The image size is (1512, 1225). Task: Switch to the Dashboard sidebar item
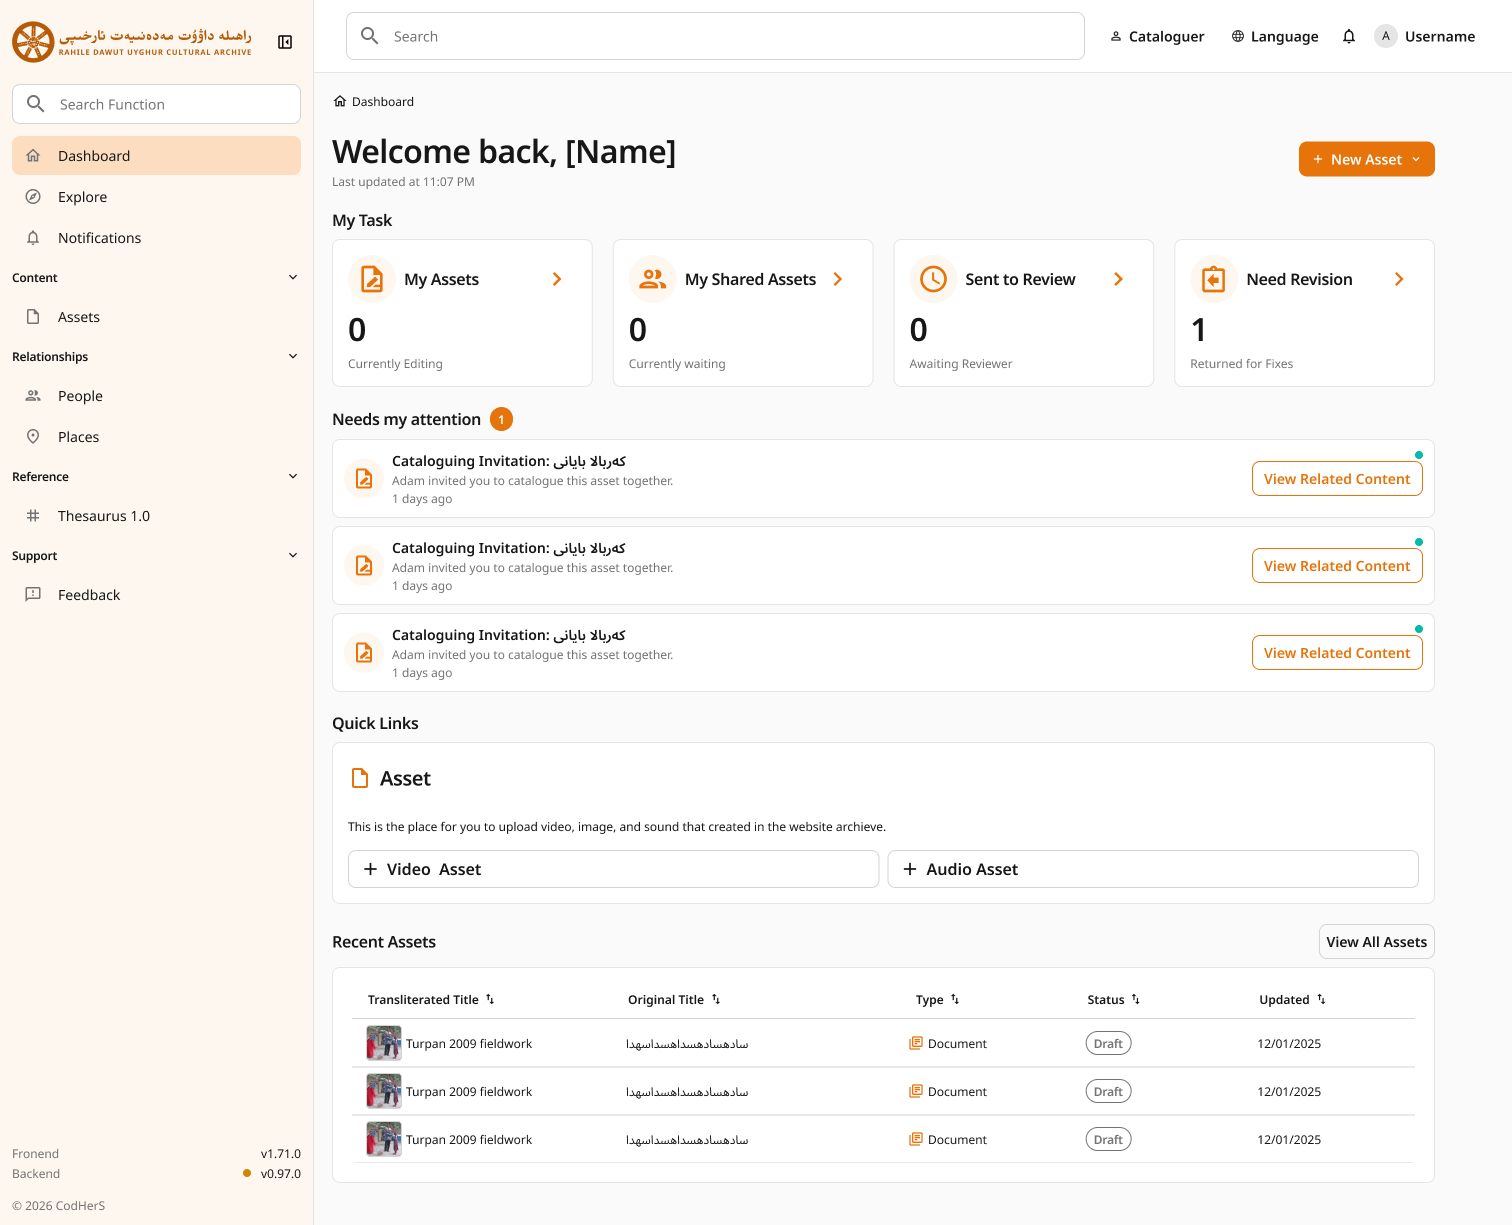click(95, 155)
